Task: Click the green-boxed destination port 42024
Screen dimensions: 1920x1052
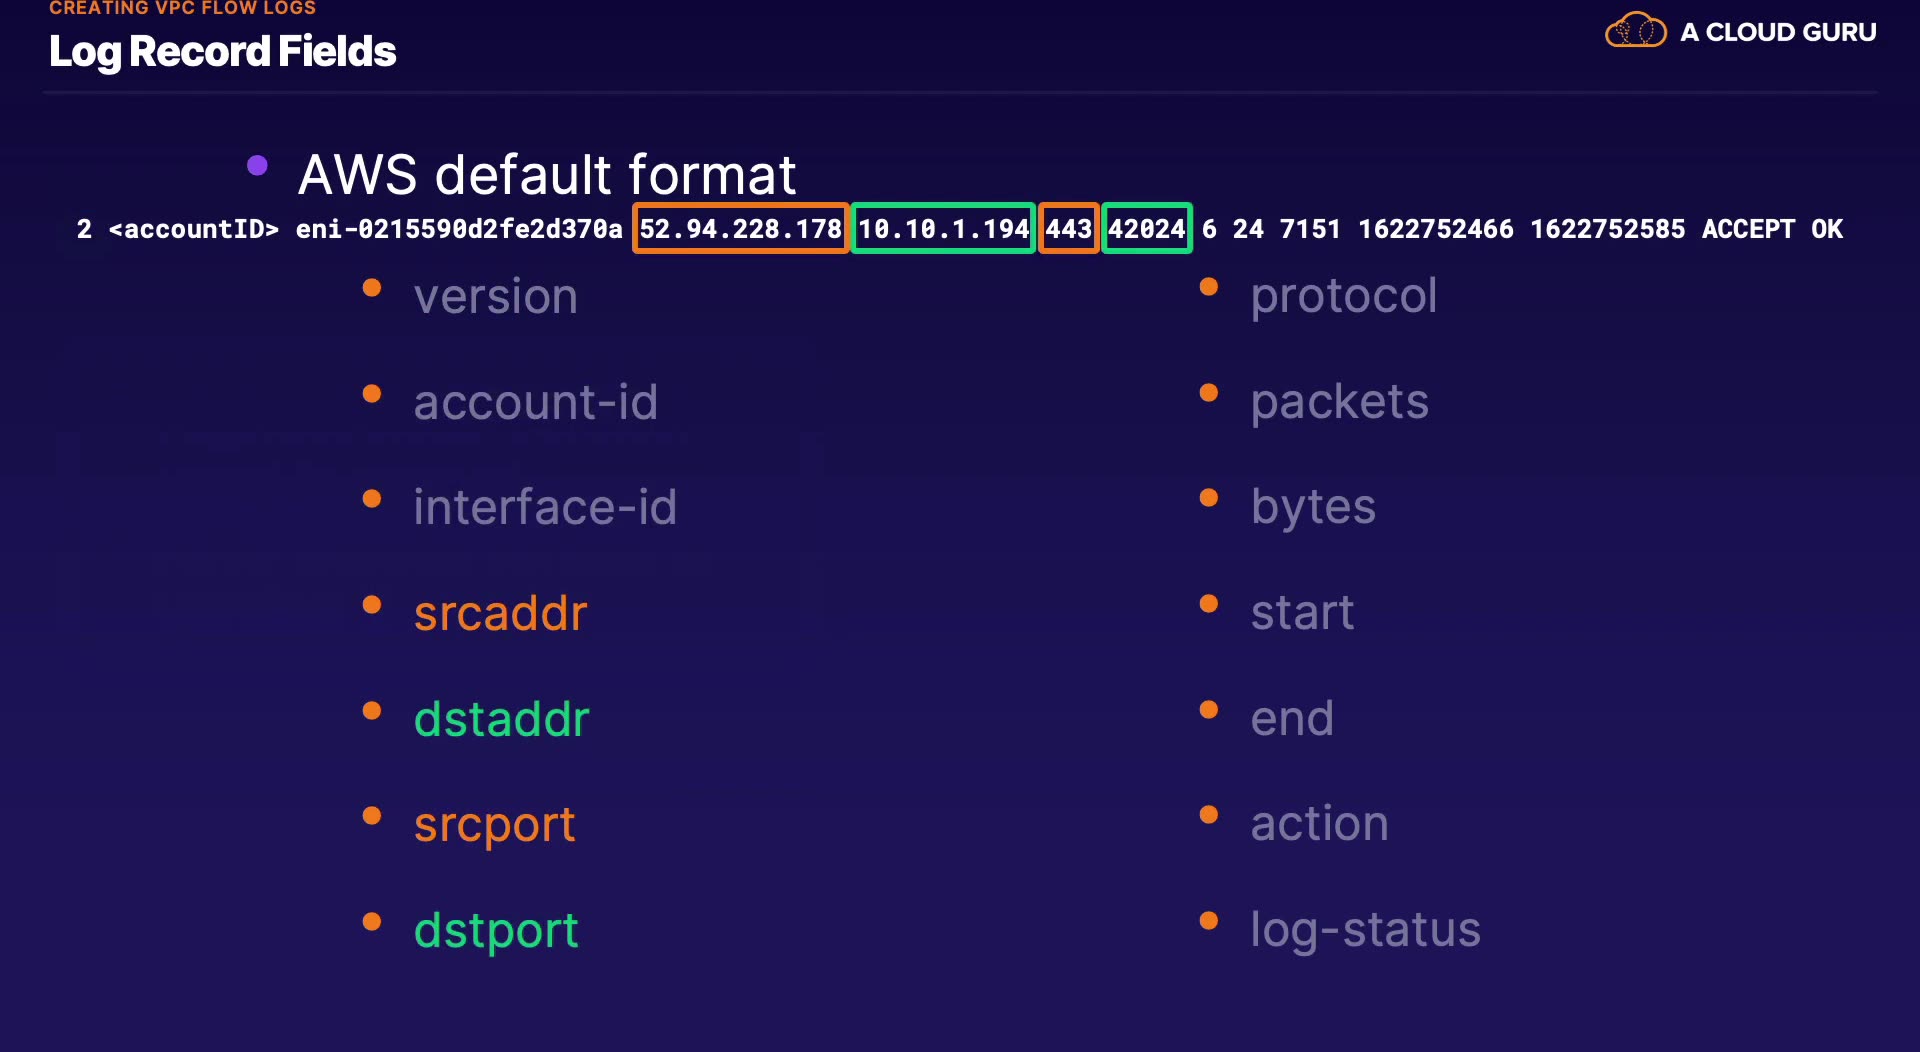Action: pos(1146,229)
